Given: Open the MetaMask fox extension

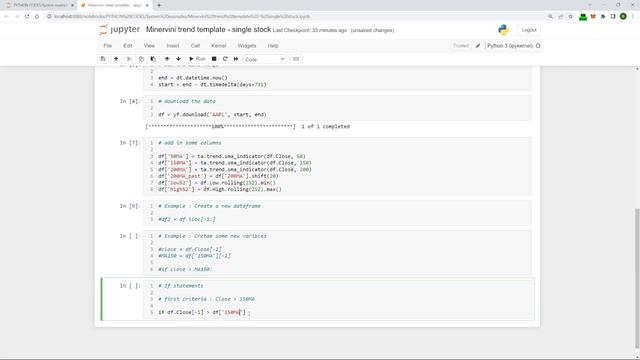Looking at the screenshot, I should point(593,16).
